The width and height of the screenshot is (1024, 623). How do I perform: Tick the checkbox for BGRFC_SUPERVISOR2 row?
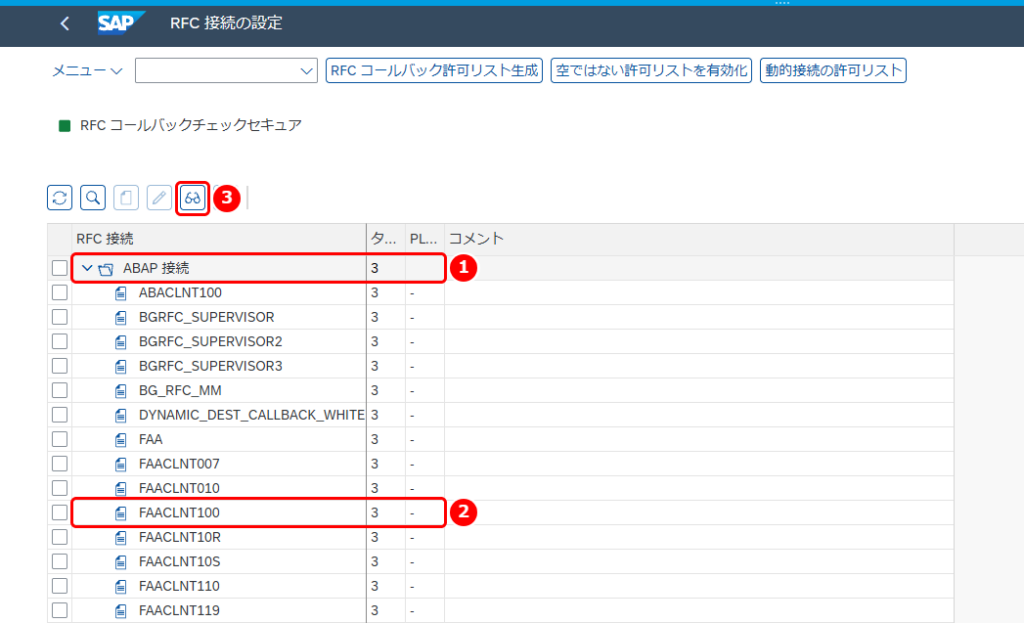(x=59, y=341)
